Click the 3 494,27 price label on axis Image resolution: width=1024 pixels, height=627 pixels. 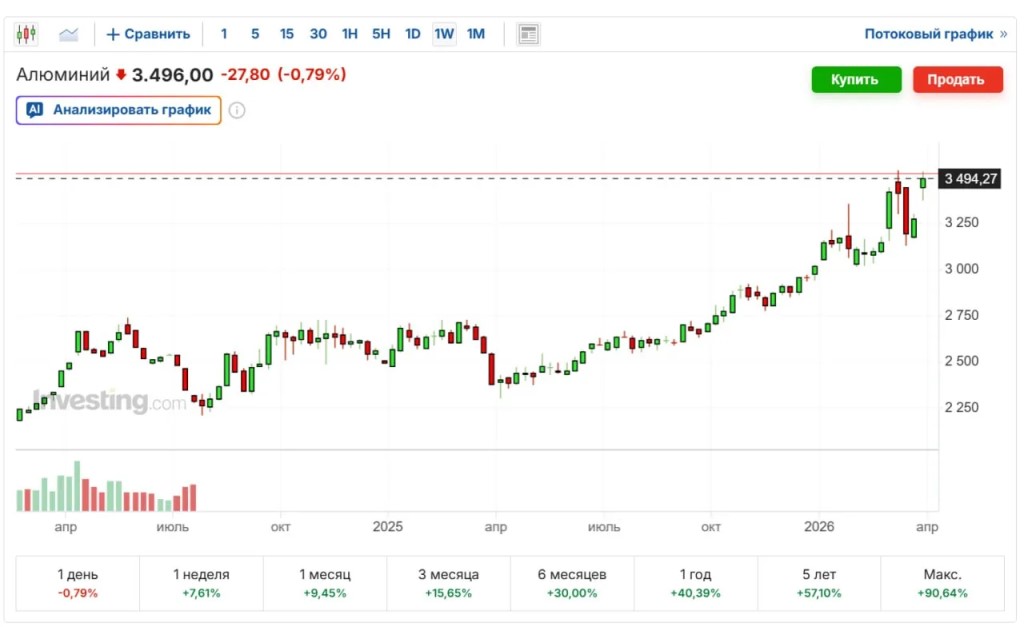970,179
